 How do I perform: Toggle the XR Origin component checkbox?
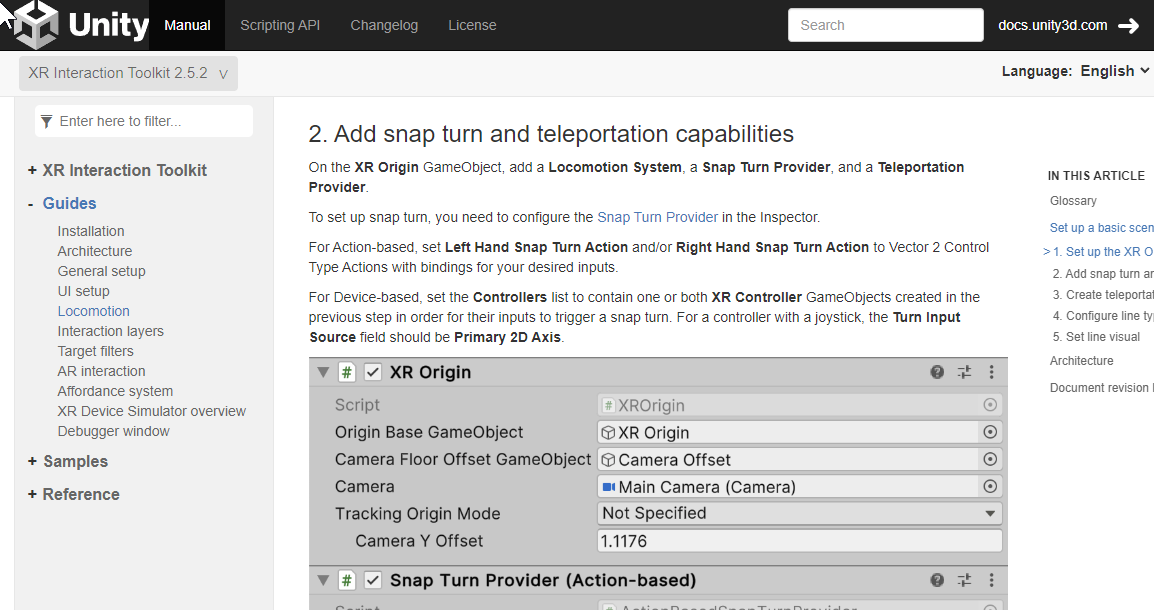coord(373,372)
